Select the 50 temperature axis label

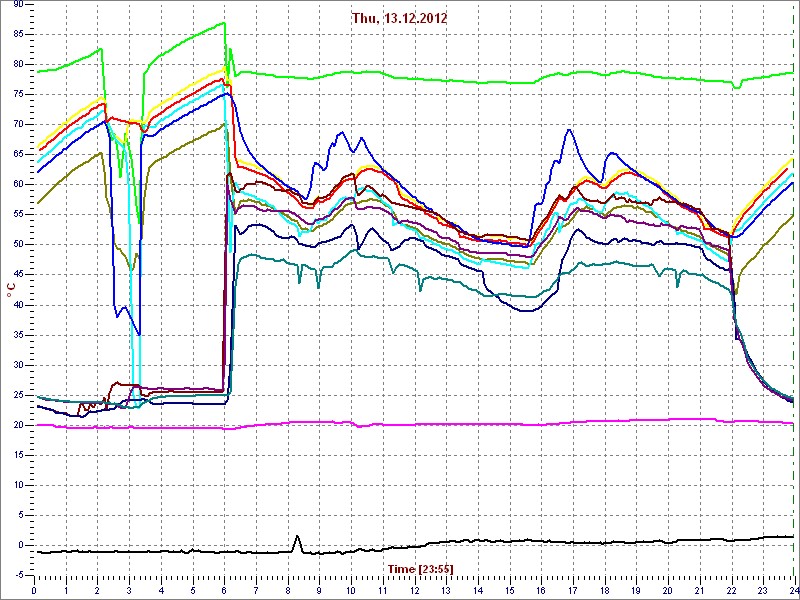17,245
